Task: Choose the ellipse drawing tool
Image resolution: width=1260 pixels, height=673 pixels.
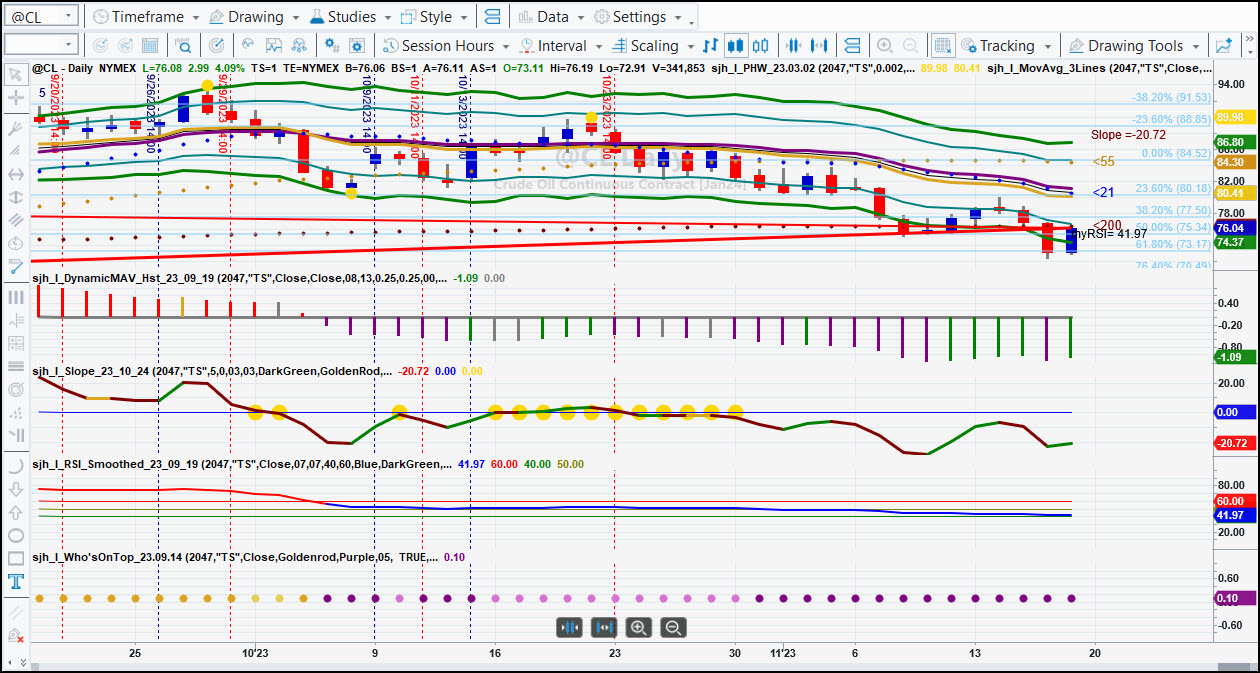Action: point(15,535)
